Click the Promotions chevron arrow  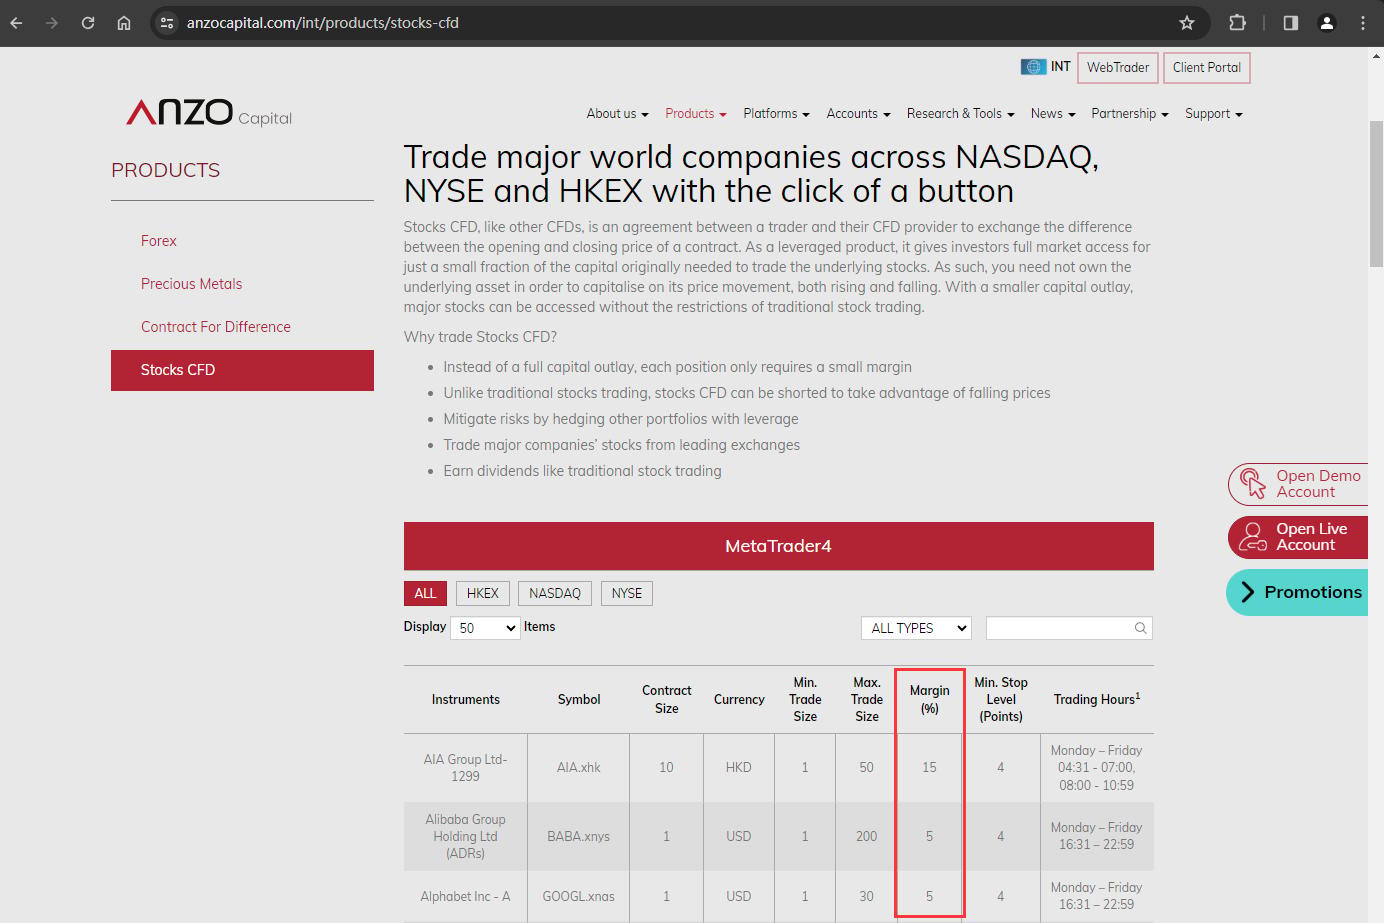click(1247, 592)
